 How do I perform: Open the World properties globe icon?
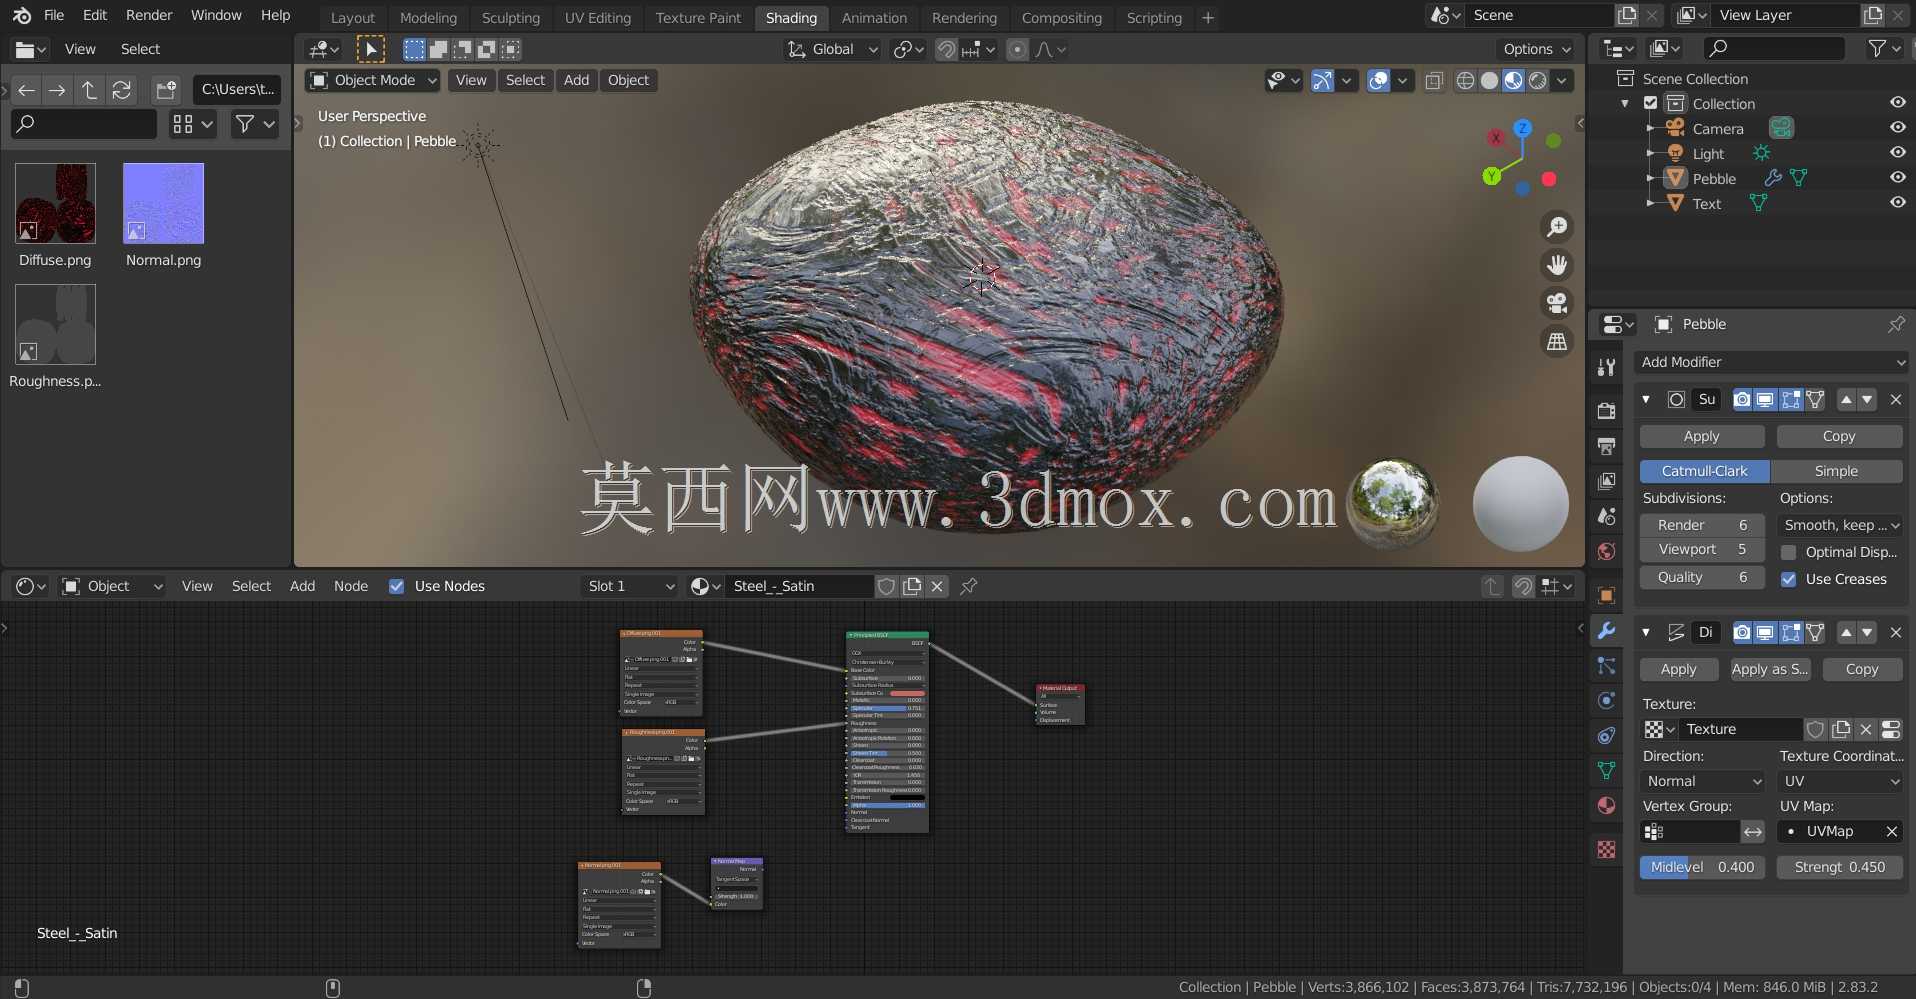(1606, 552)
